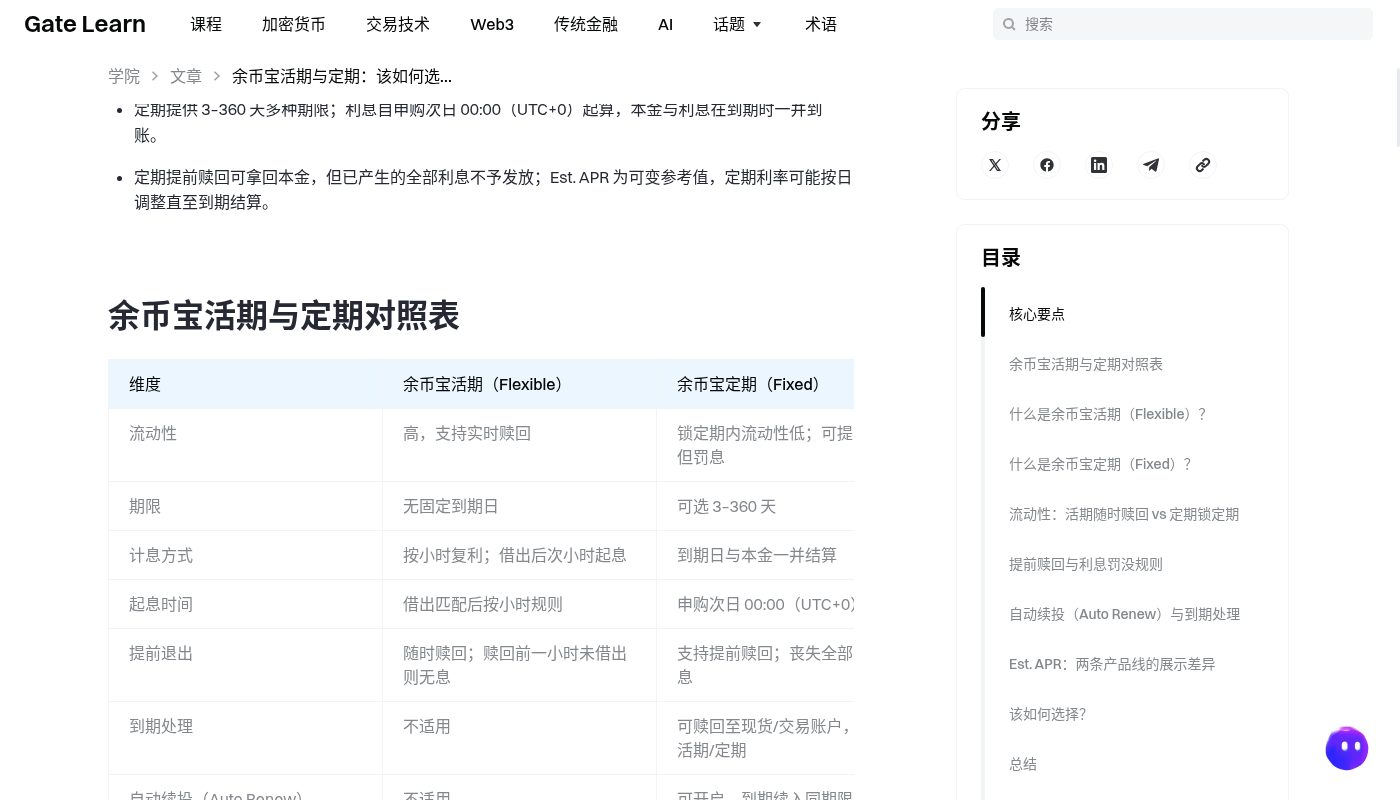Copy article link icon
The height and width of the screenshot is (800, 1400).
1203,165
